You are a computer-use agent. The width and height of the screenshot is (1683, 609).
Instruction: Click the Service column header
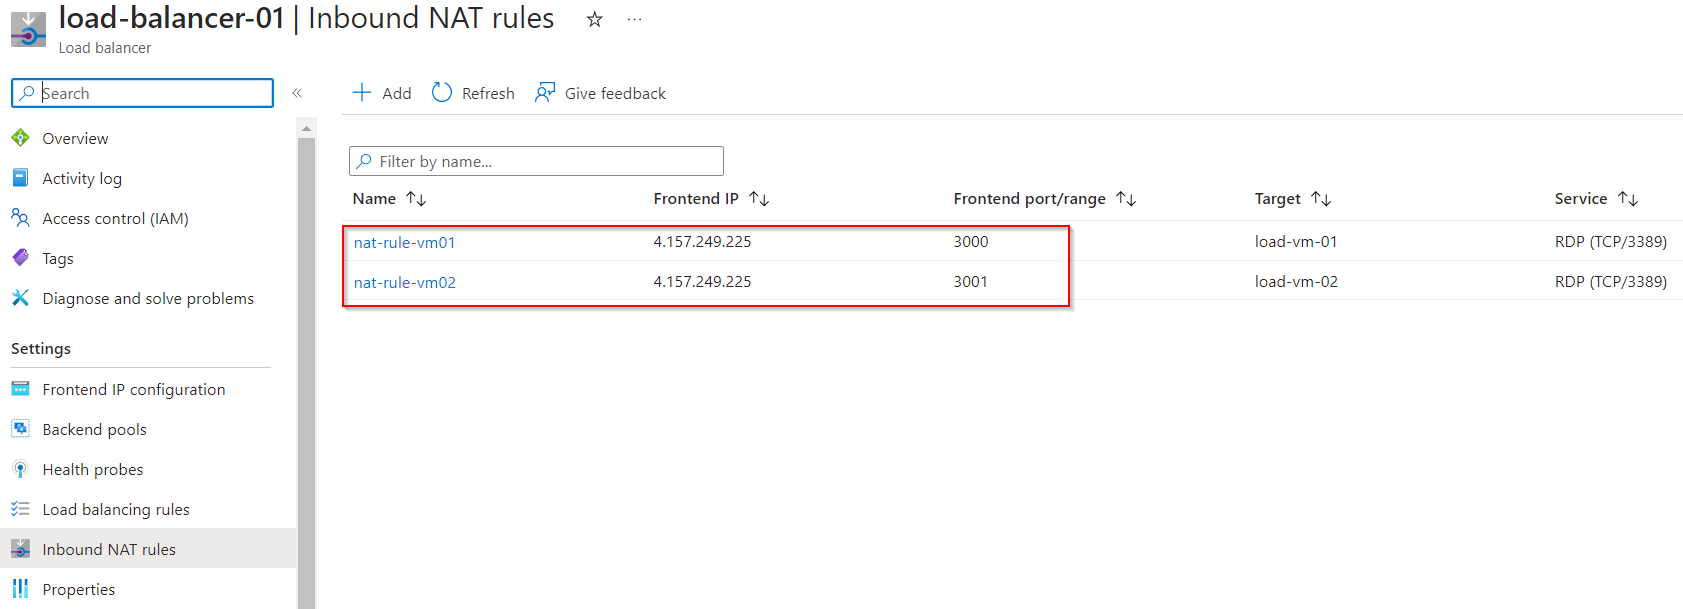coord(1581,198)
